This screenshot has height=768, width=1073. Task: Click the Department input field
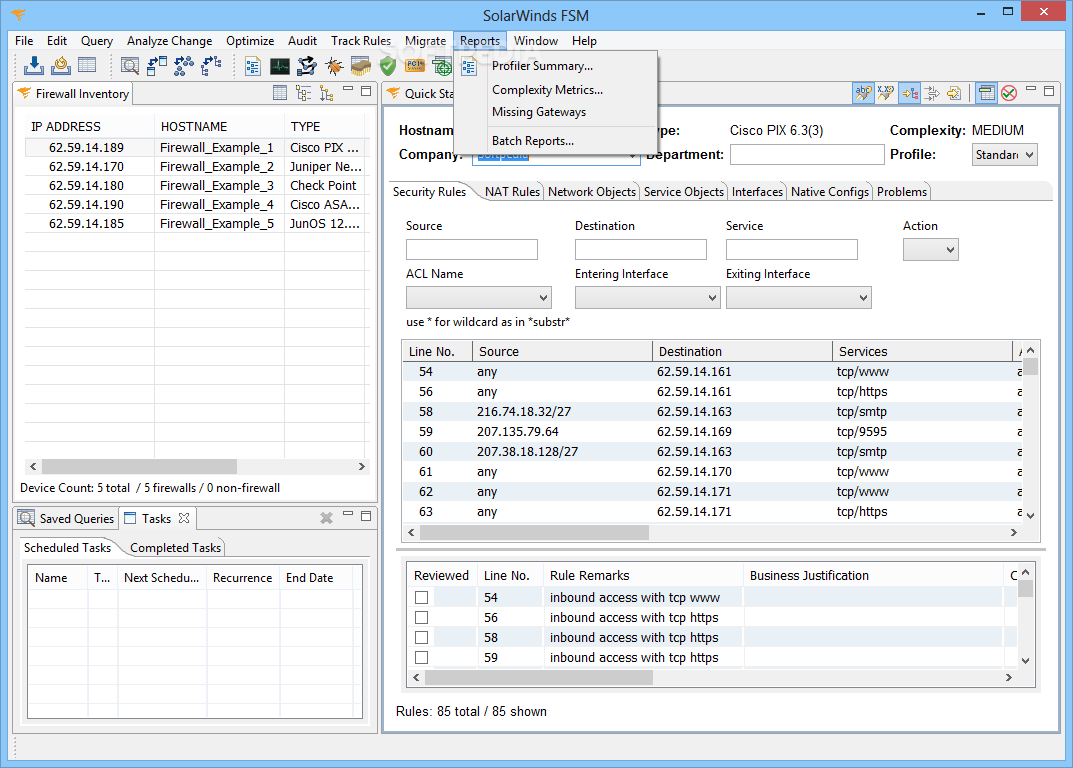tap(807, 155)
